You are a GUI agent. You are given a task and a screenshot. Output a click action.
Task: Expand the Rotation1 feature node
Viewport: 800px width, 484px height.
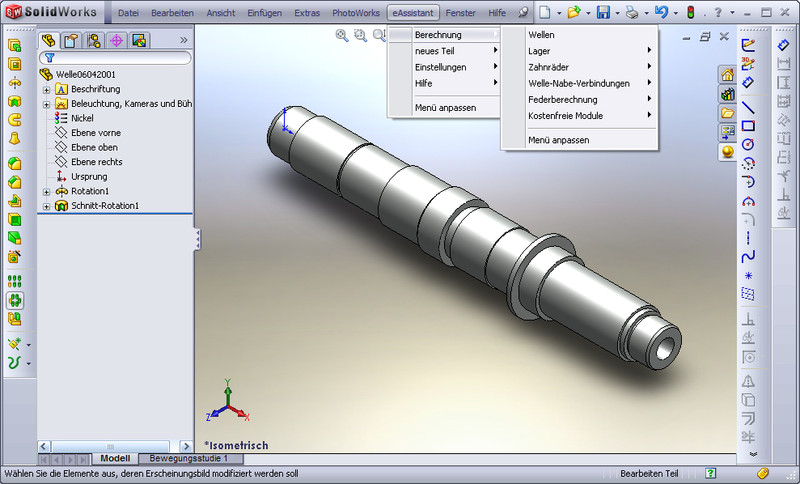[x=46, y=191]
